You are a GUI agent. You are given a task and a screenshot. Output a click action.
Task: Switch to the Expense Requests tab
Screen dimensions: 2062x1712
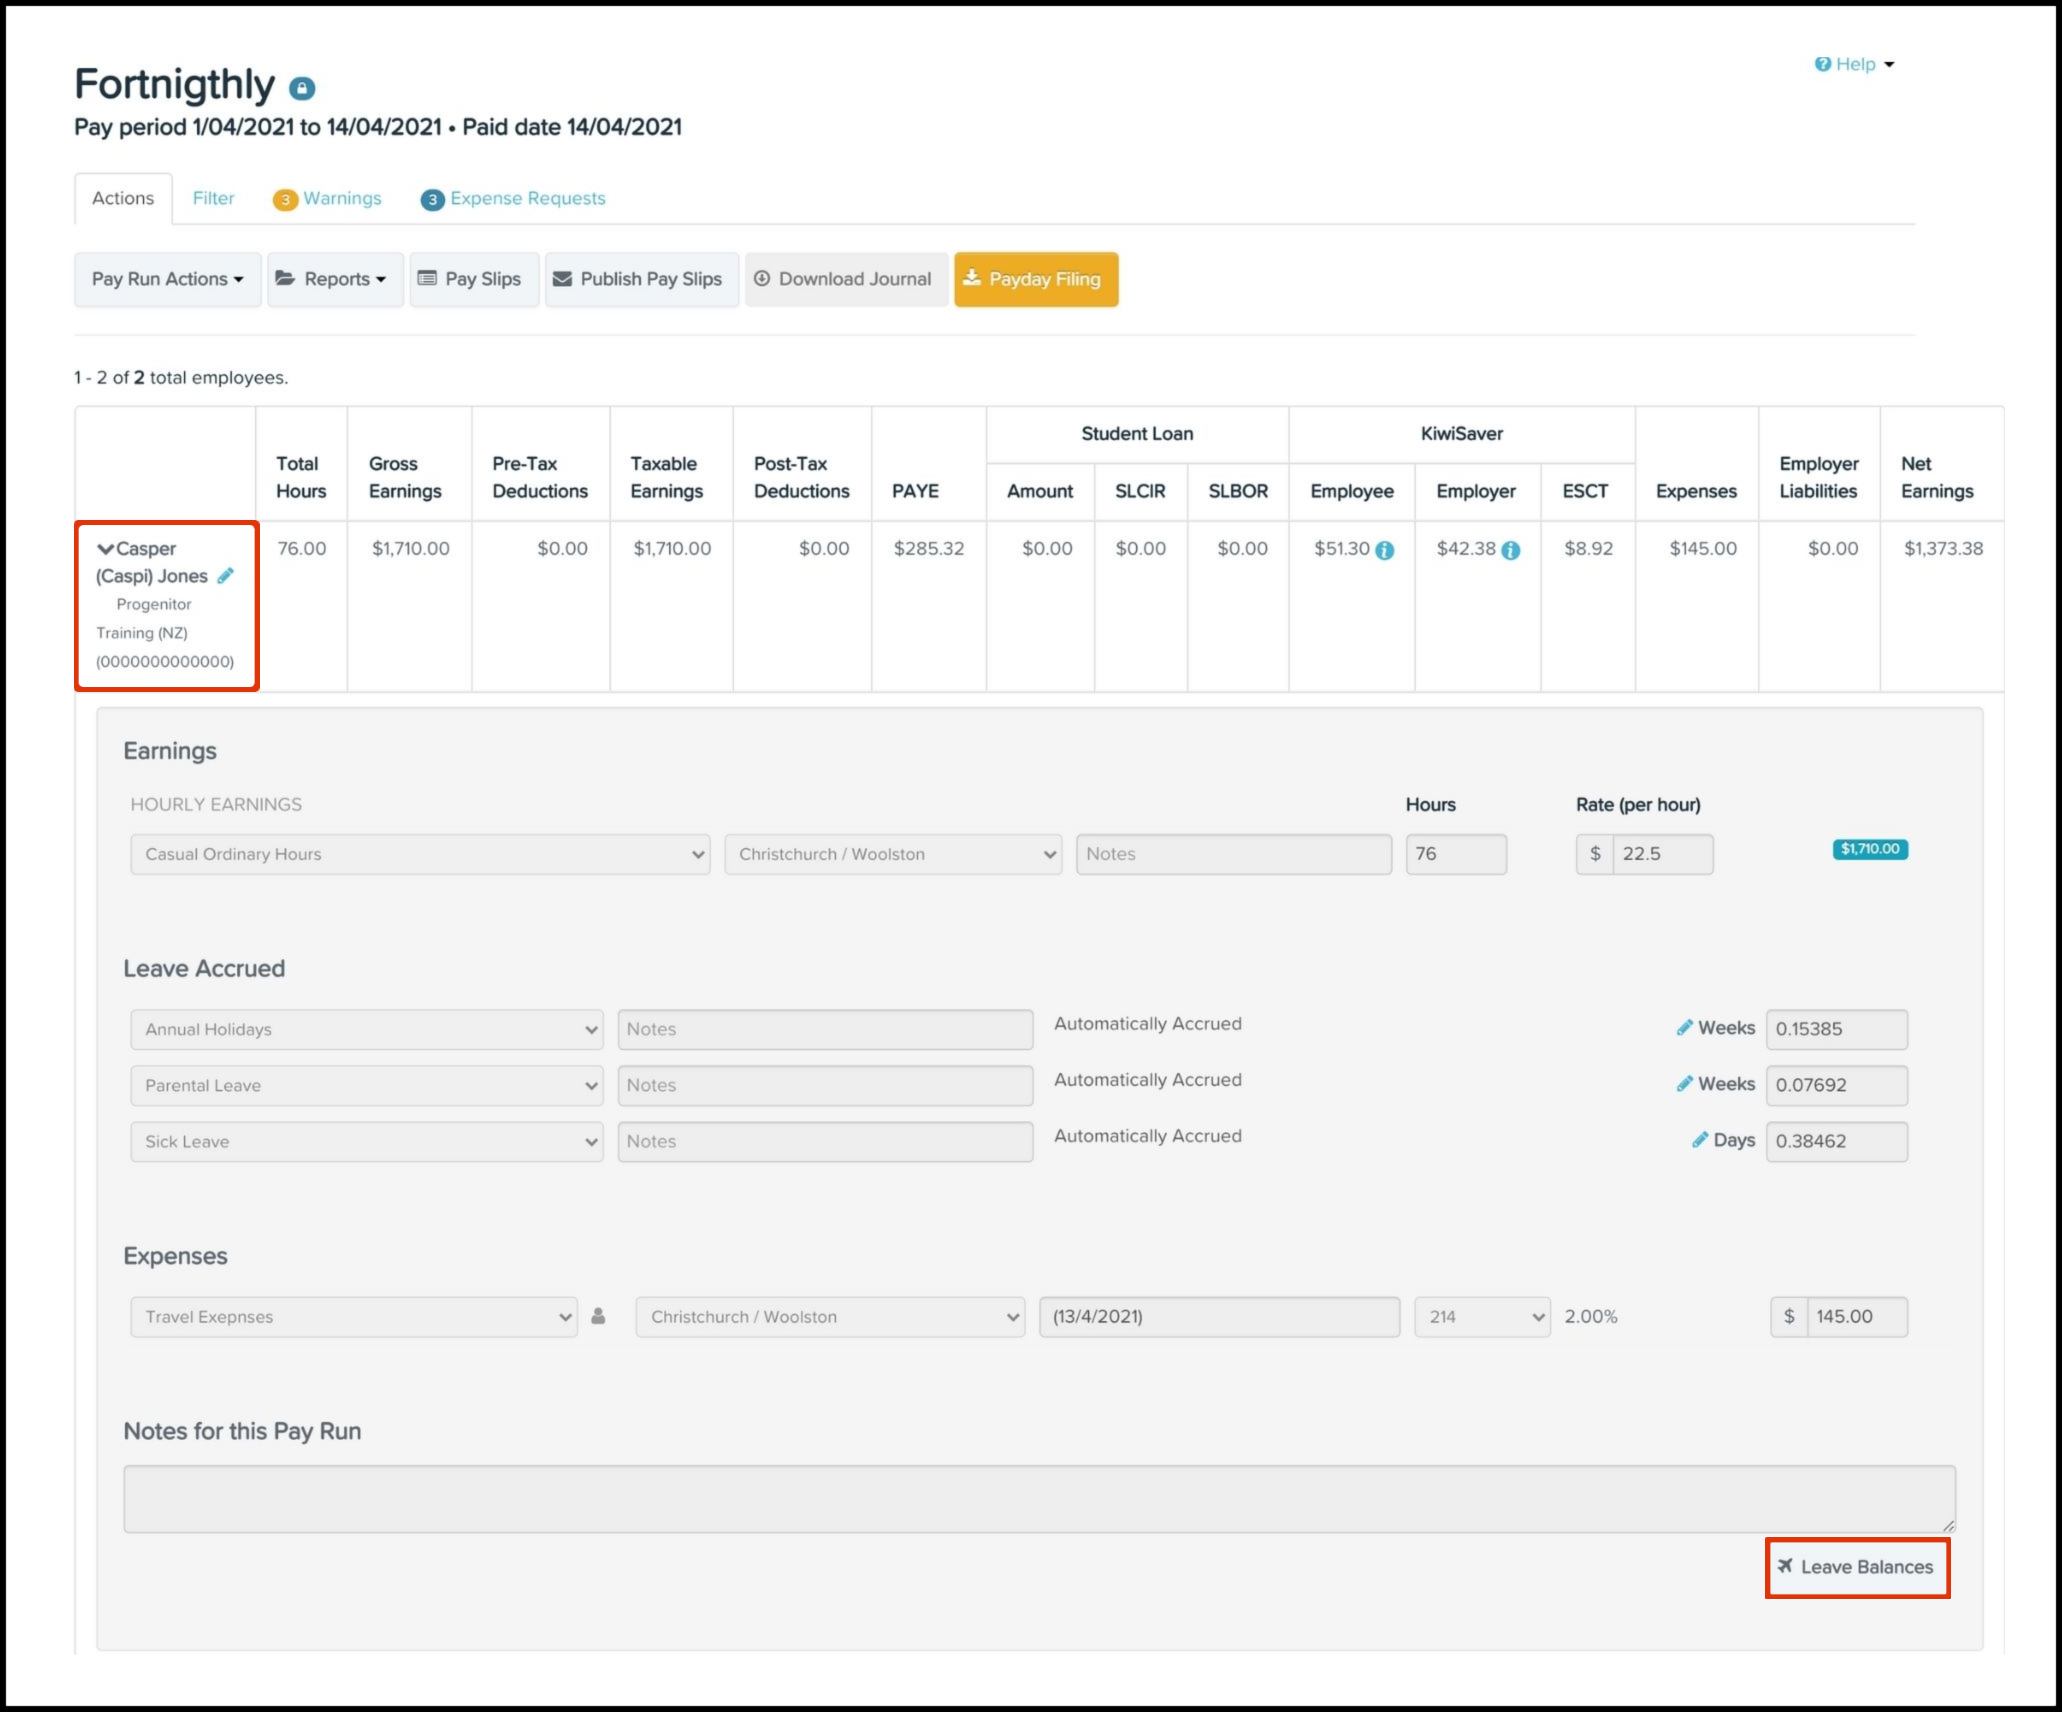pos(513,198)
